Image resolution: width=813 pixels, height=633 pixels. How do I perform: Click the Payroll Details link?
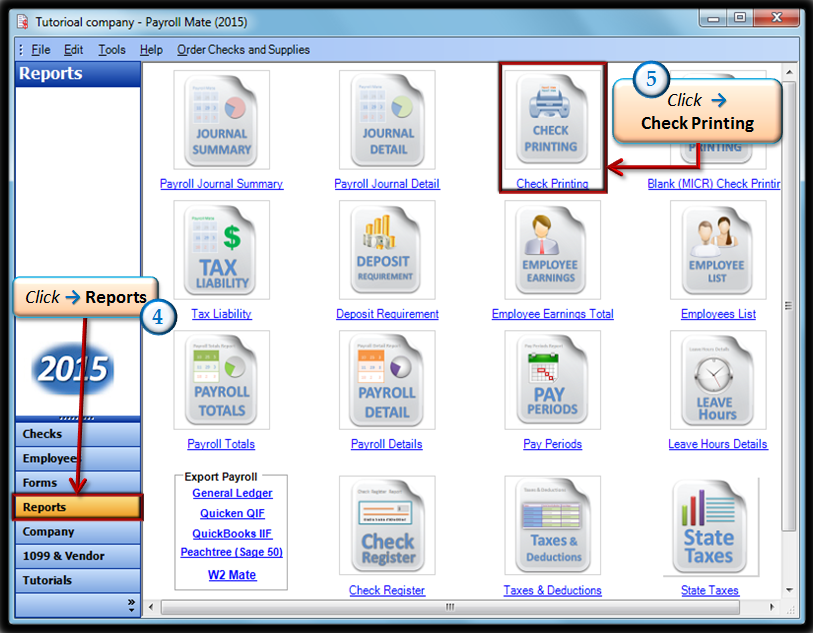[386, 444]
